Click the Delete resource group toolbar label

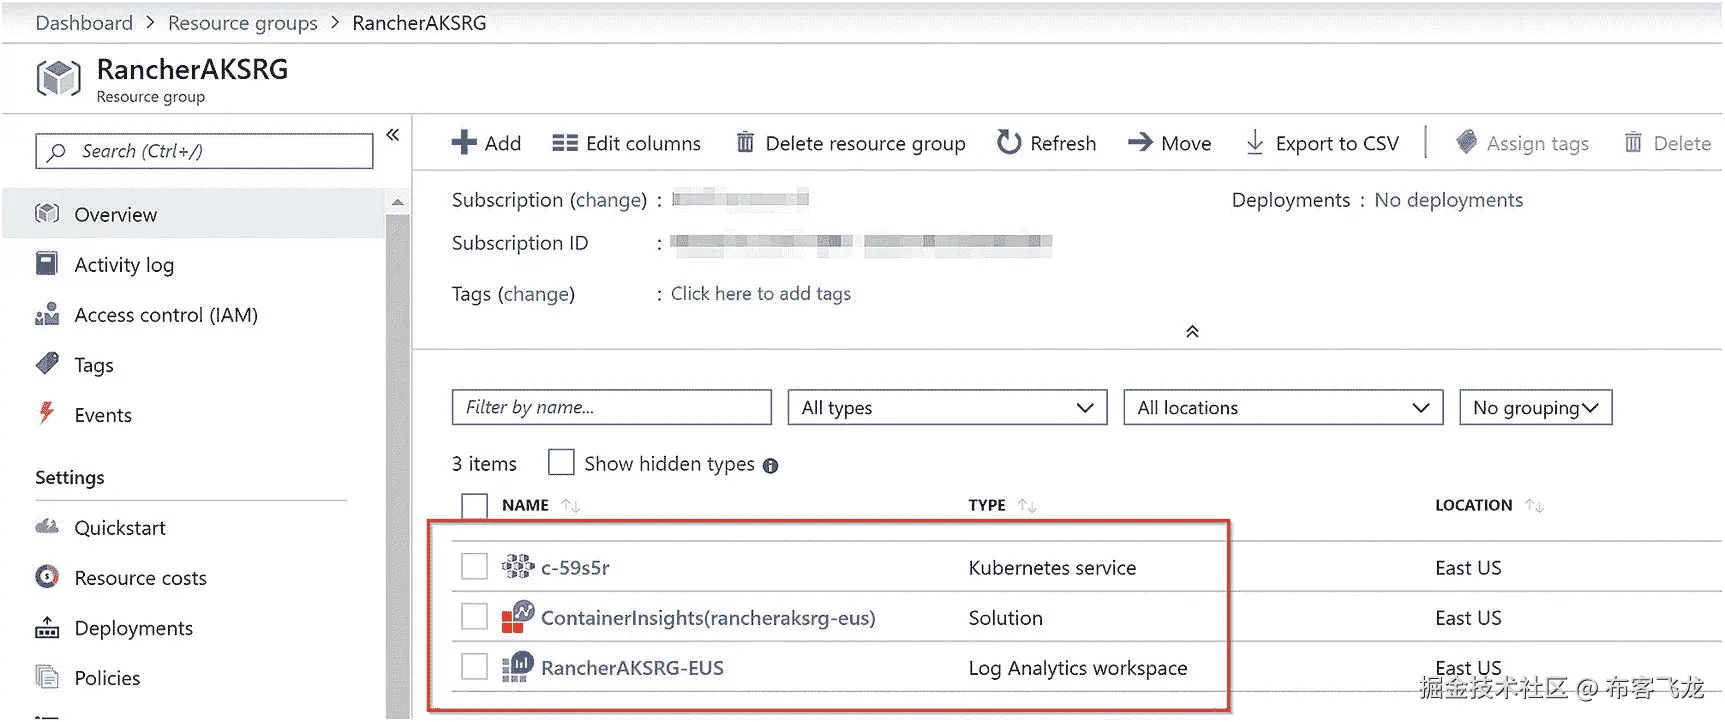click(x=865, y=143)
